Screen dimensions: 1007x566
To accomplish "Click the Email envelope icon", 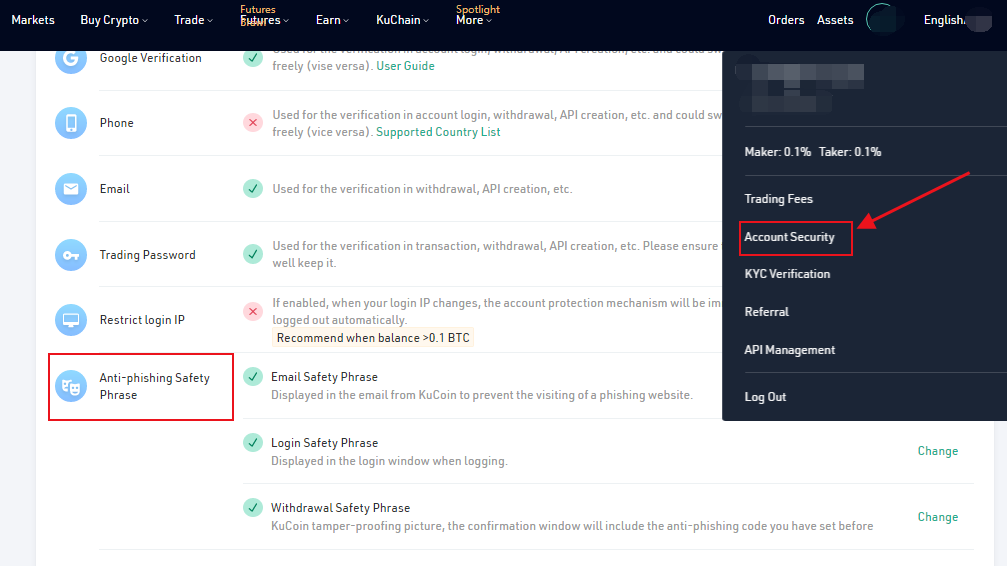I will pyautogui.click(x=71, y=189).
